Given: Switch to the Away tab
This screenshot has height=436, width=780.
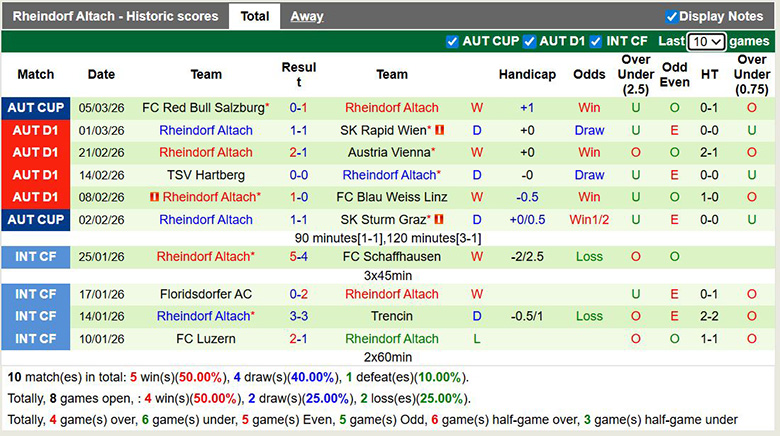Looking at the screenshot, I should point(307,16).
